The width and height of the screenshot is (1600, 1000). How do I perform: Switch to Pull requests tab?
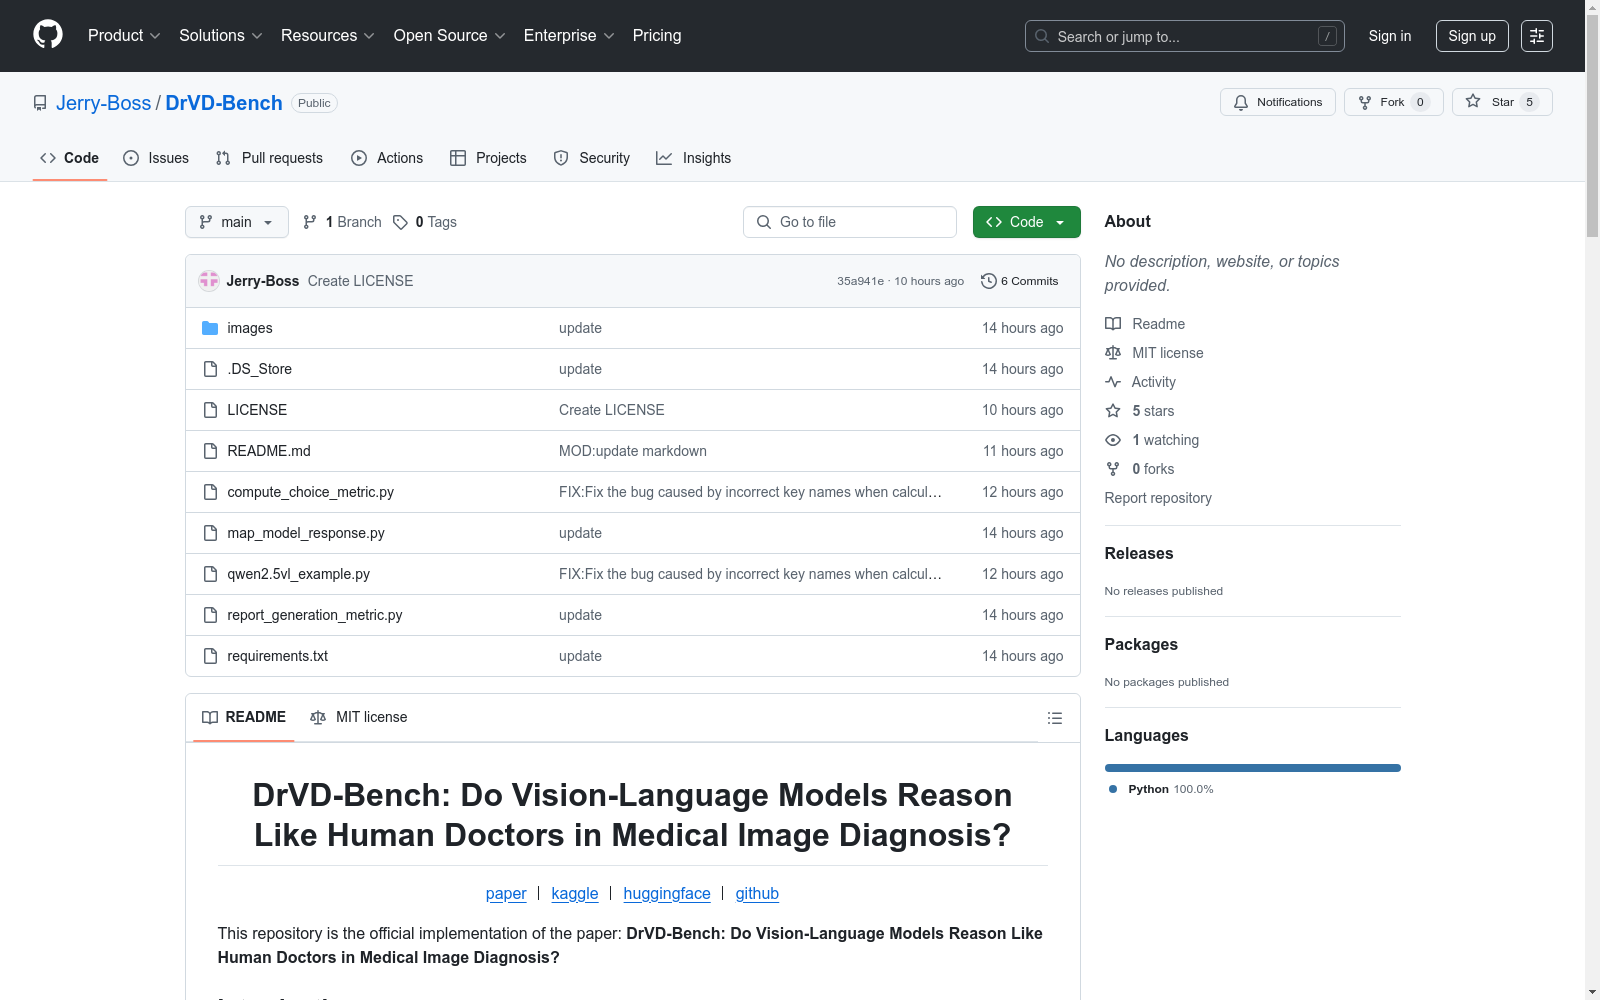pos(269,158)
